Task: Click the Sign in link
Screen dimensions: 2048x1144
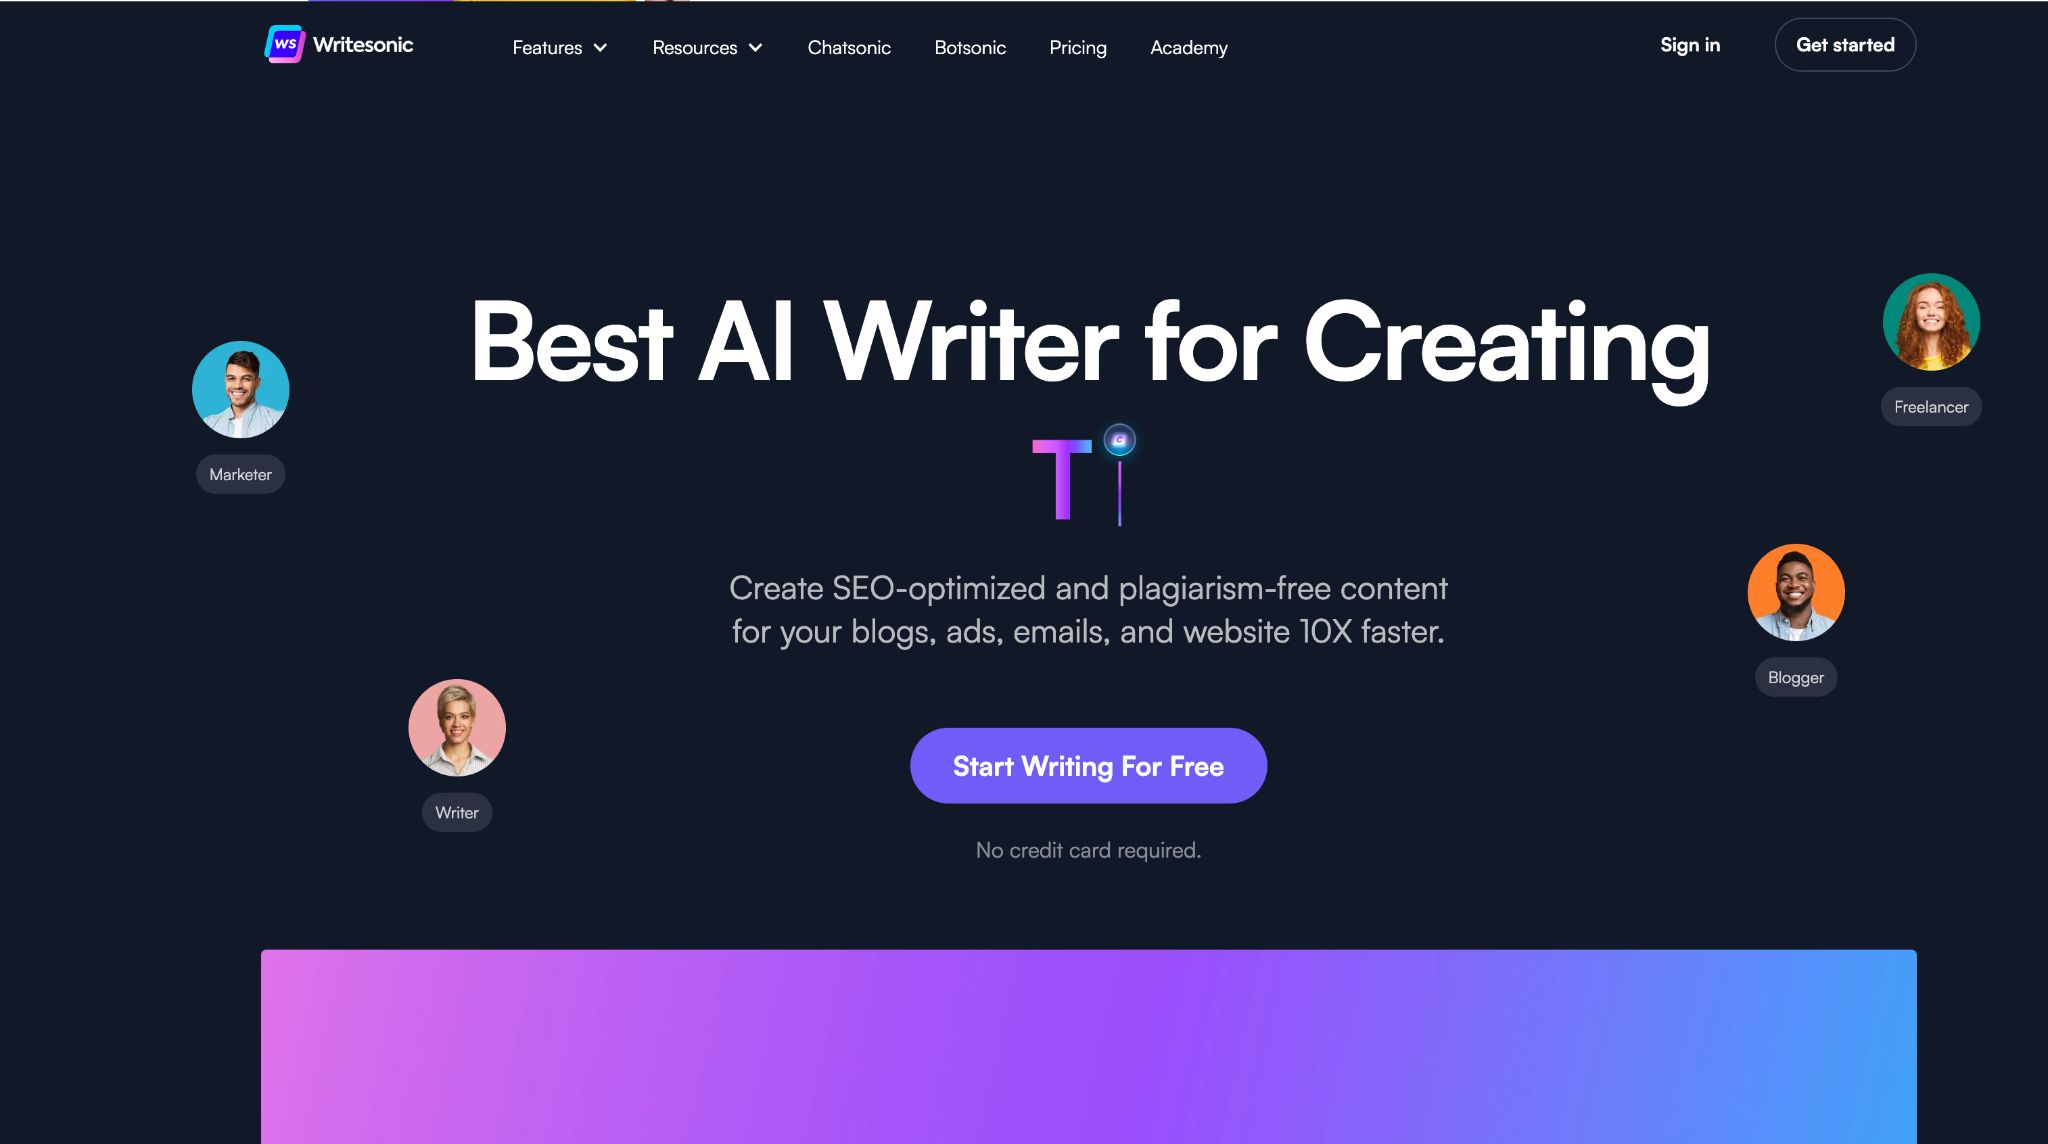Action: coord(1689,44)
